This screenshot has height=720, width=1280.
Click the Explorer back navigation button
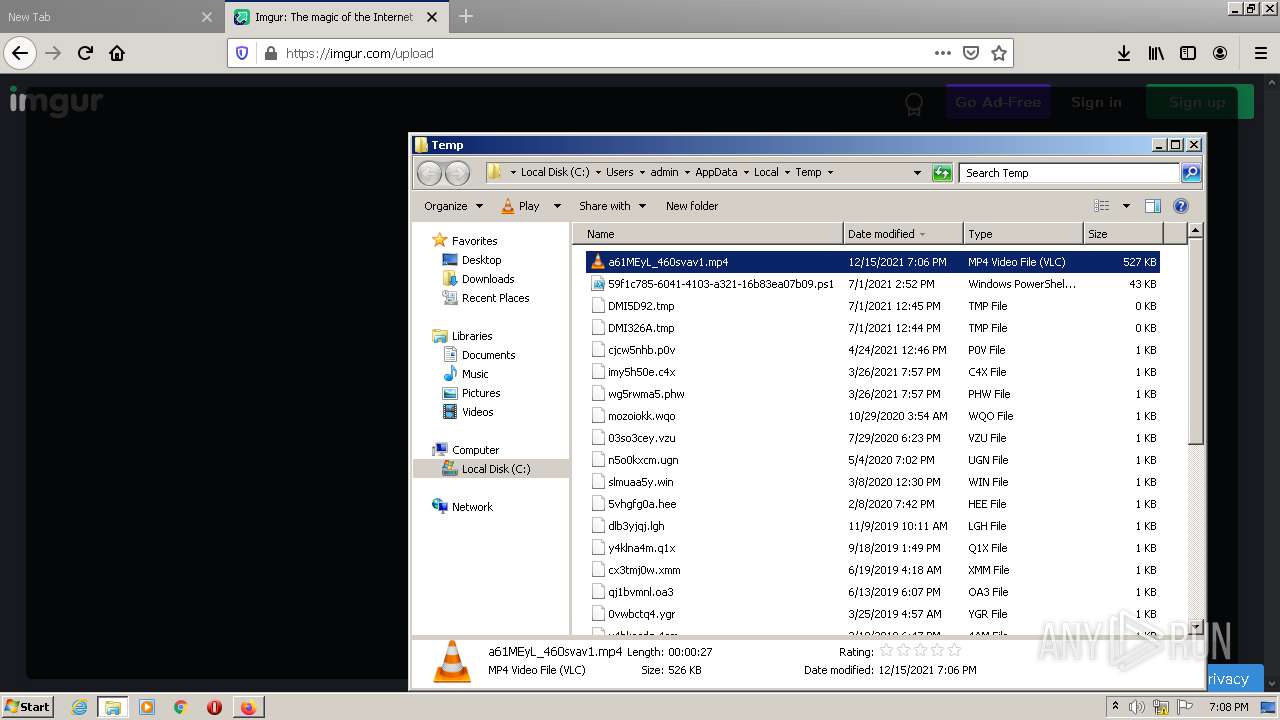[x=429, y=173]
